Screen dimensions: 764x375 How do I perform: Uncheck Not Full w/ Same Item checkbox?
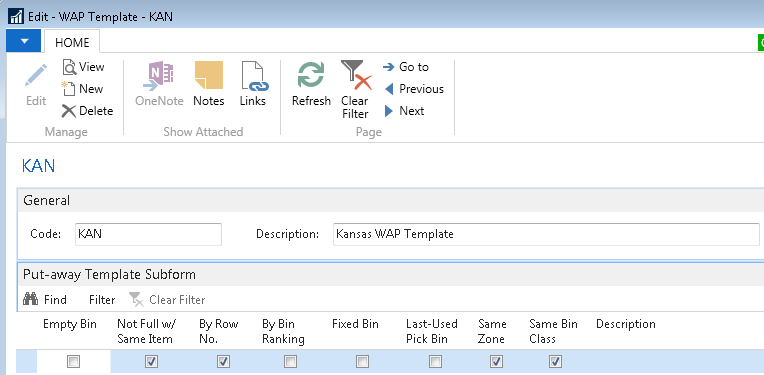coord(152,362)
